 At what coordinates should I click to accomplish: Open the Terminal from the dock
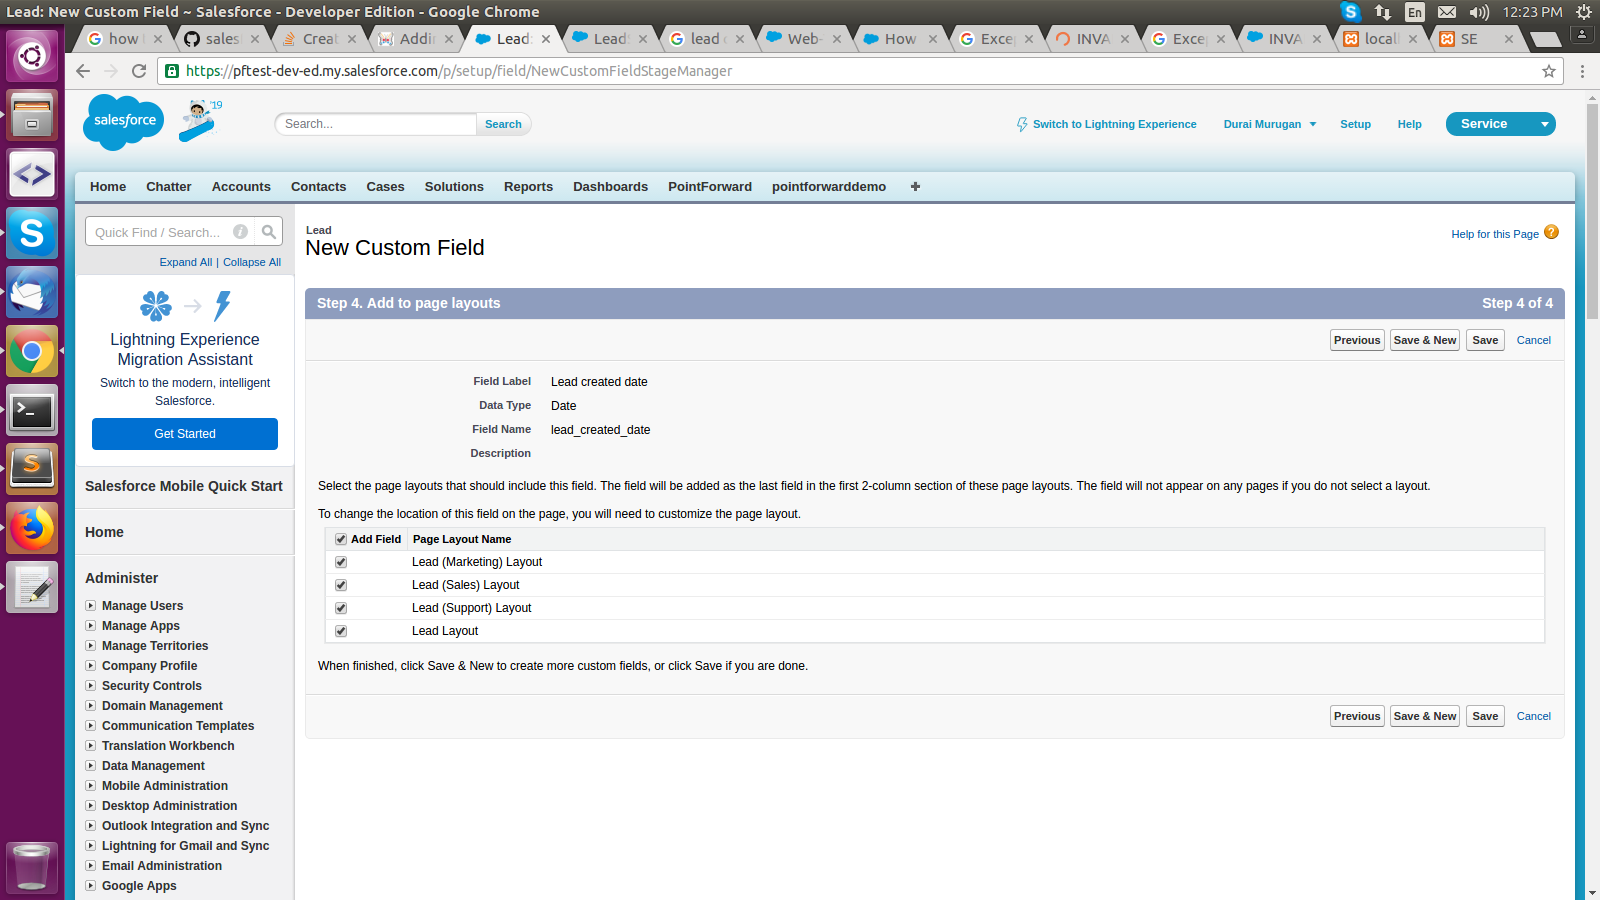click(x=32, y=410)
